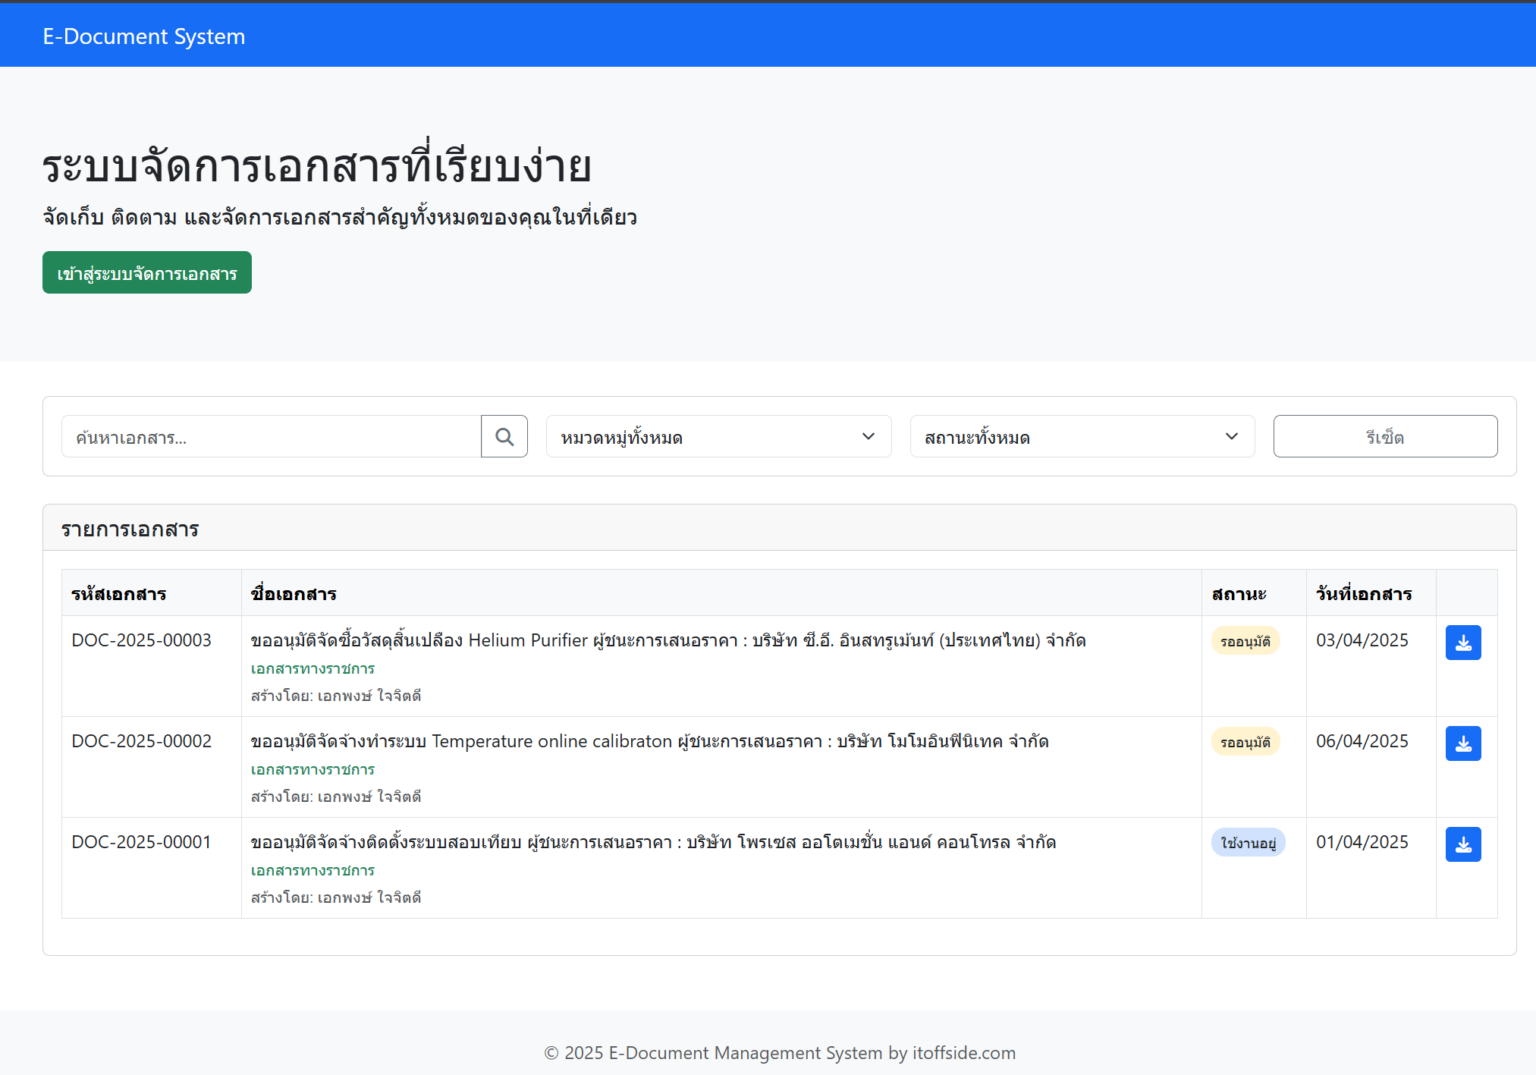This screenshot has width=1536, height=1075.
Task: Select เอกสารทางราชการ tag under DOC-2025-00003
Action: (312, 668)
